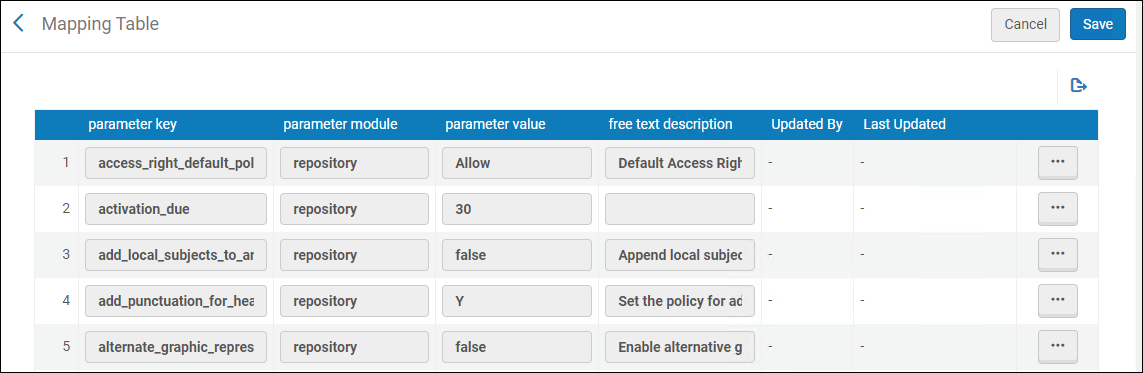Click the repository module field in the activation_due row

tap(354, 209)
